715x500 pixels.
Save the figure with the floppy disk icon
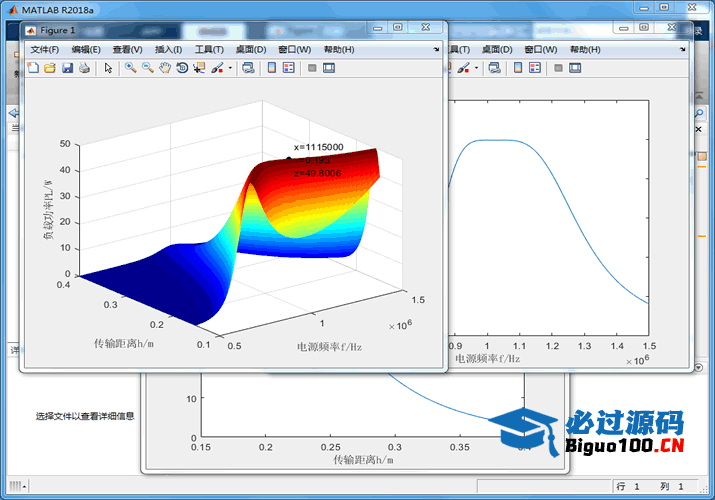(x=67, y=68)
